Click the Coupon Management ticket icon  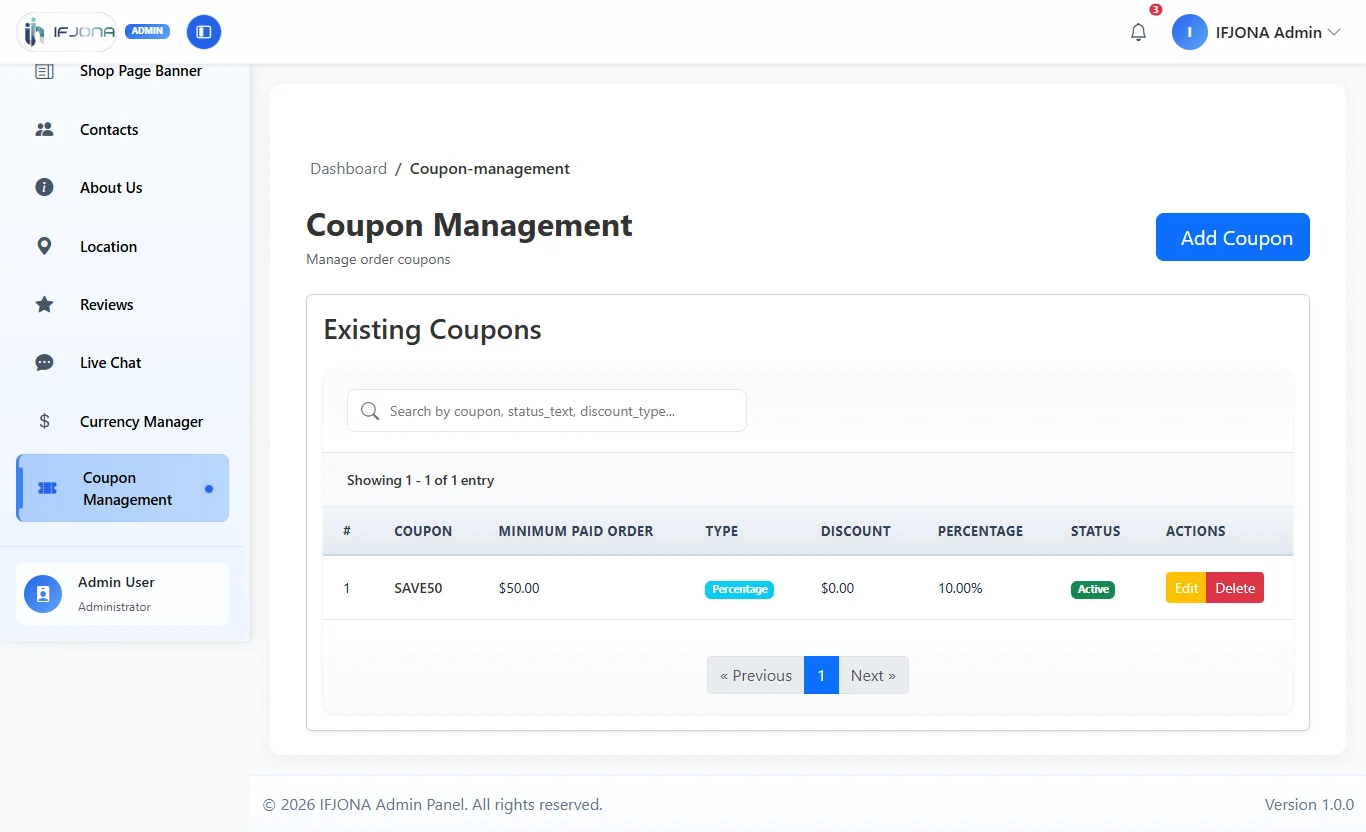pos(47,488)
